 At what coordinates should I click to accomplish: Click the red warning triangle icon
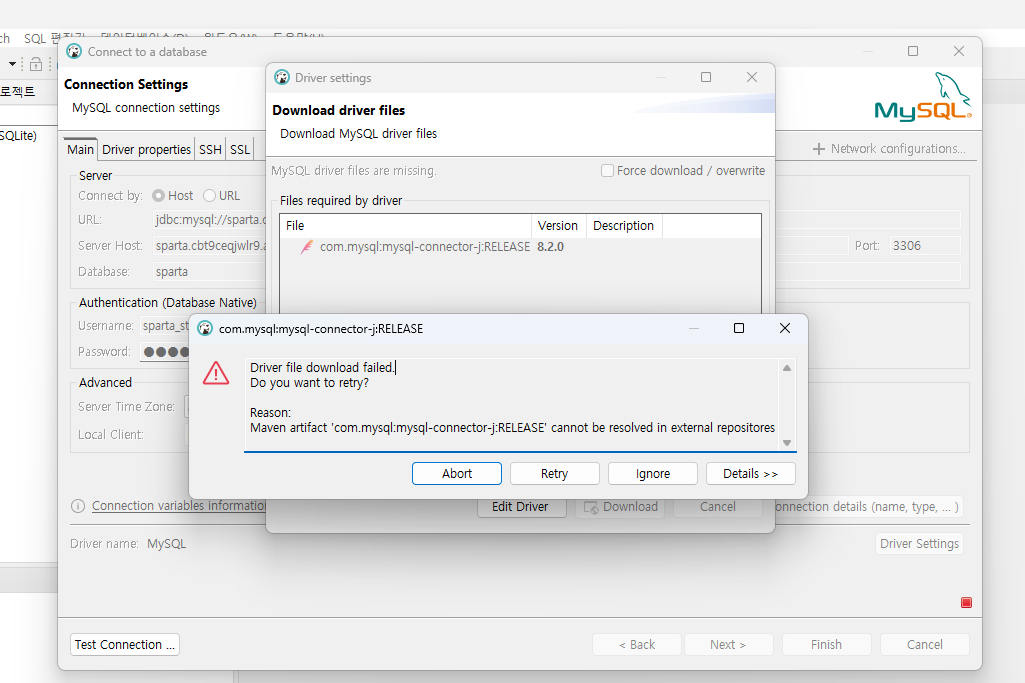[216, 373]
